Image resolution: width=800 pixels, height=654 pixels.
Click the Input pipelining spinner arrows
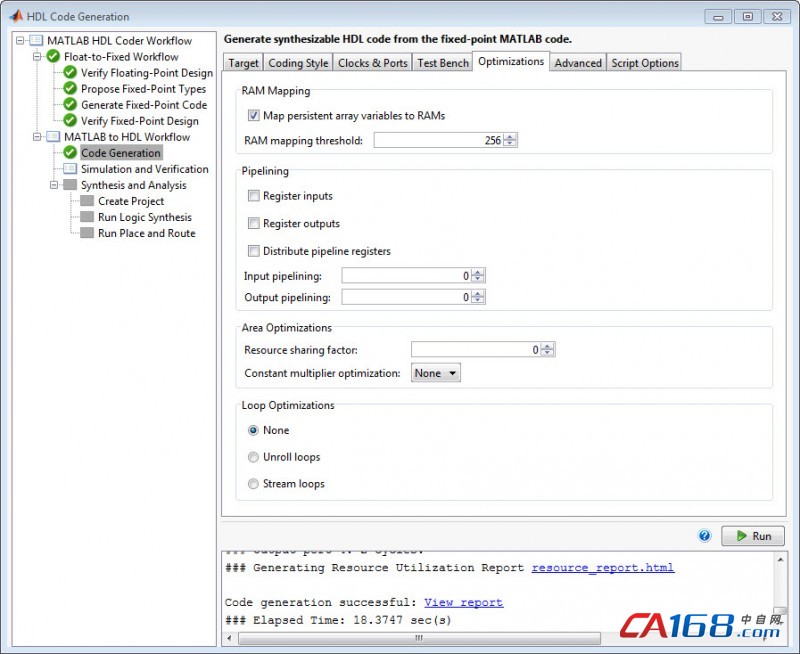pyautogui.click(x=478, y=275)
